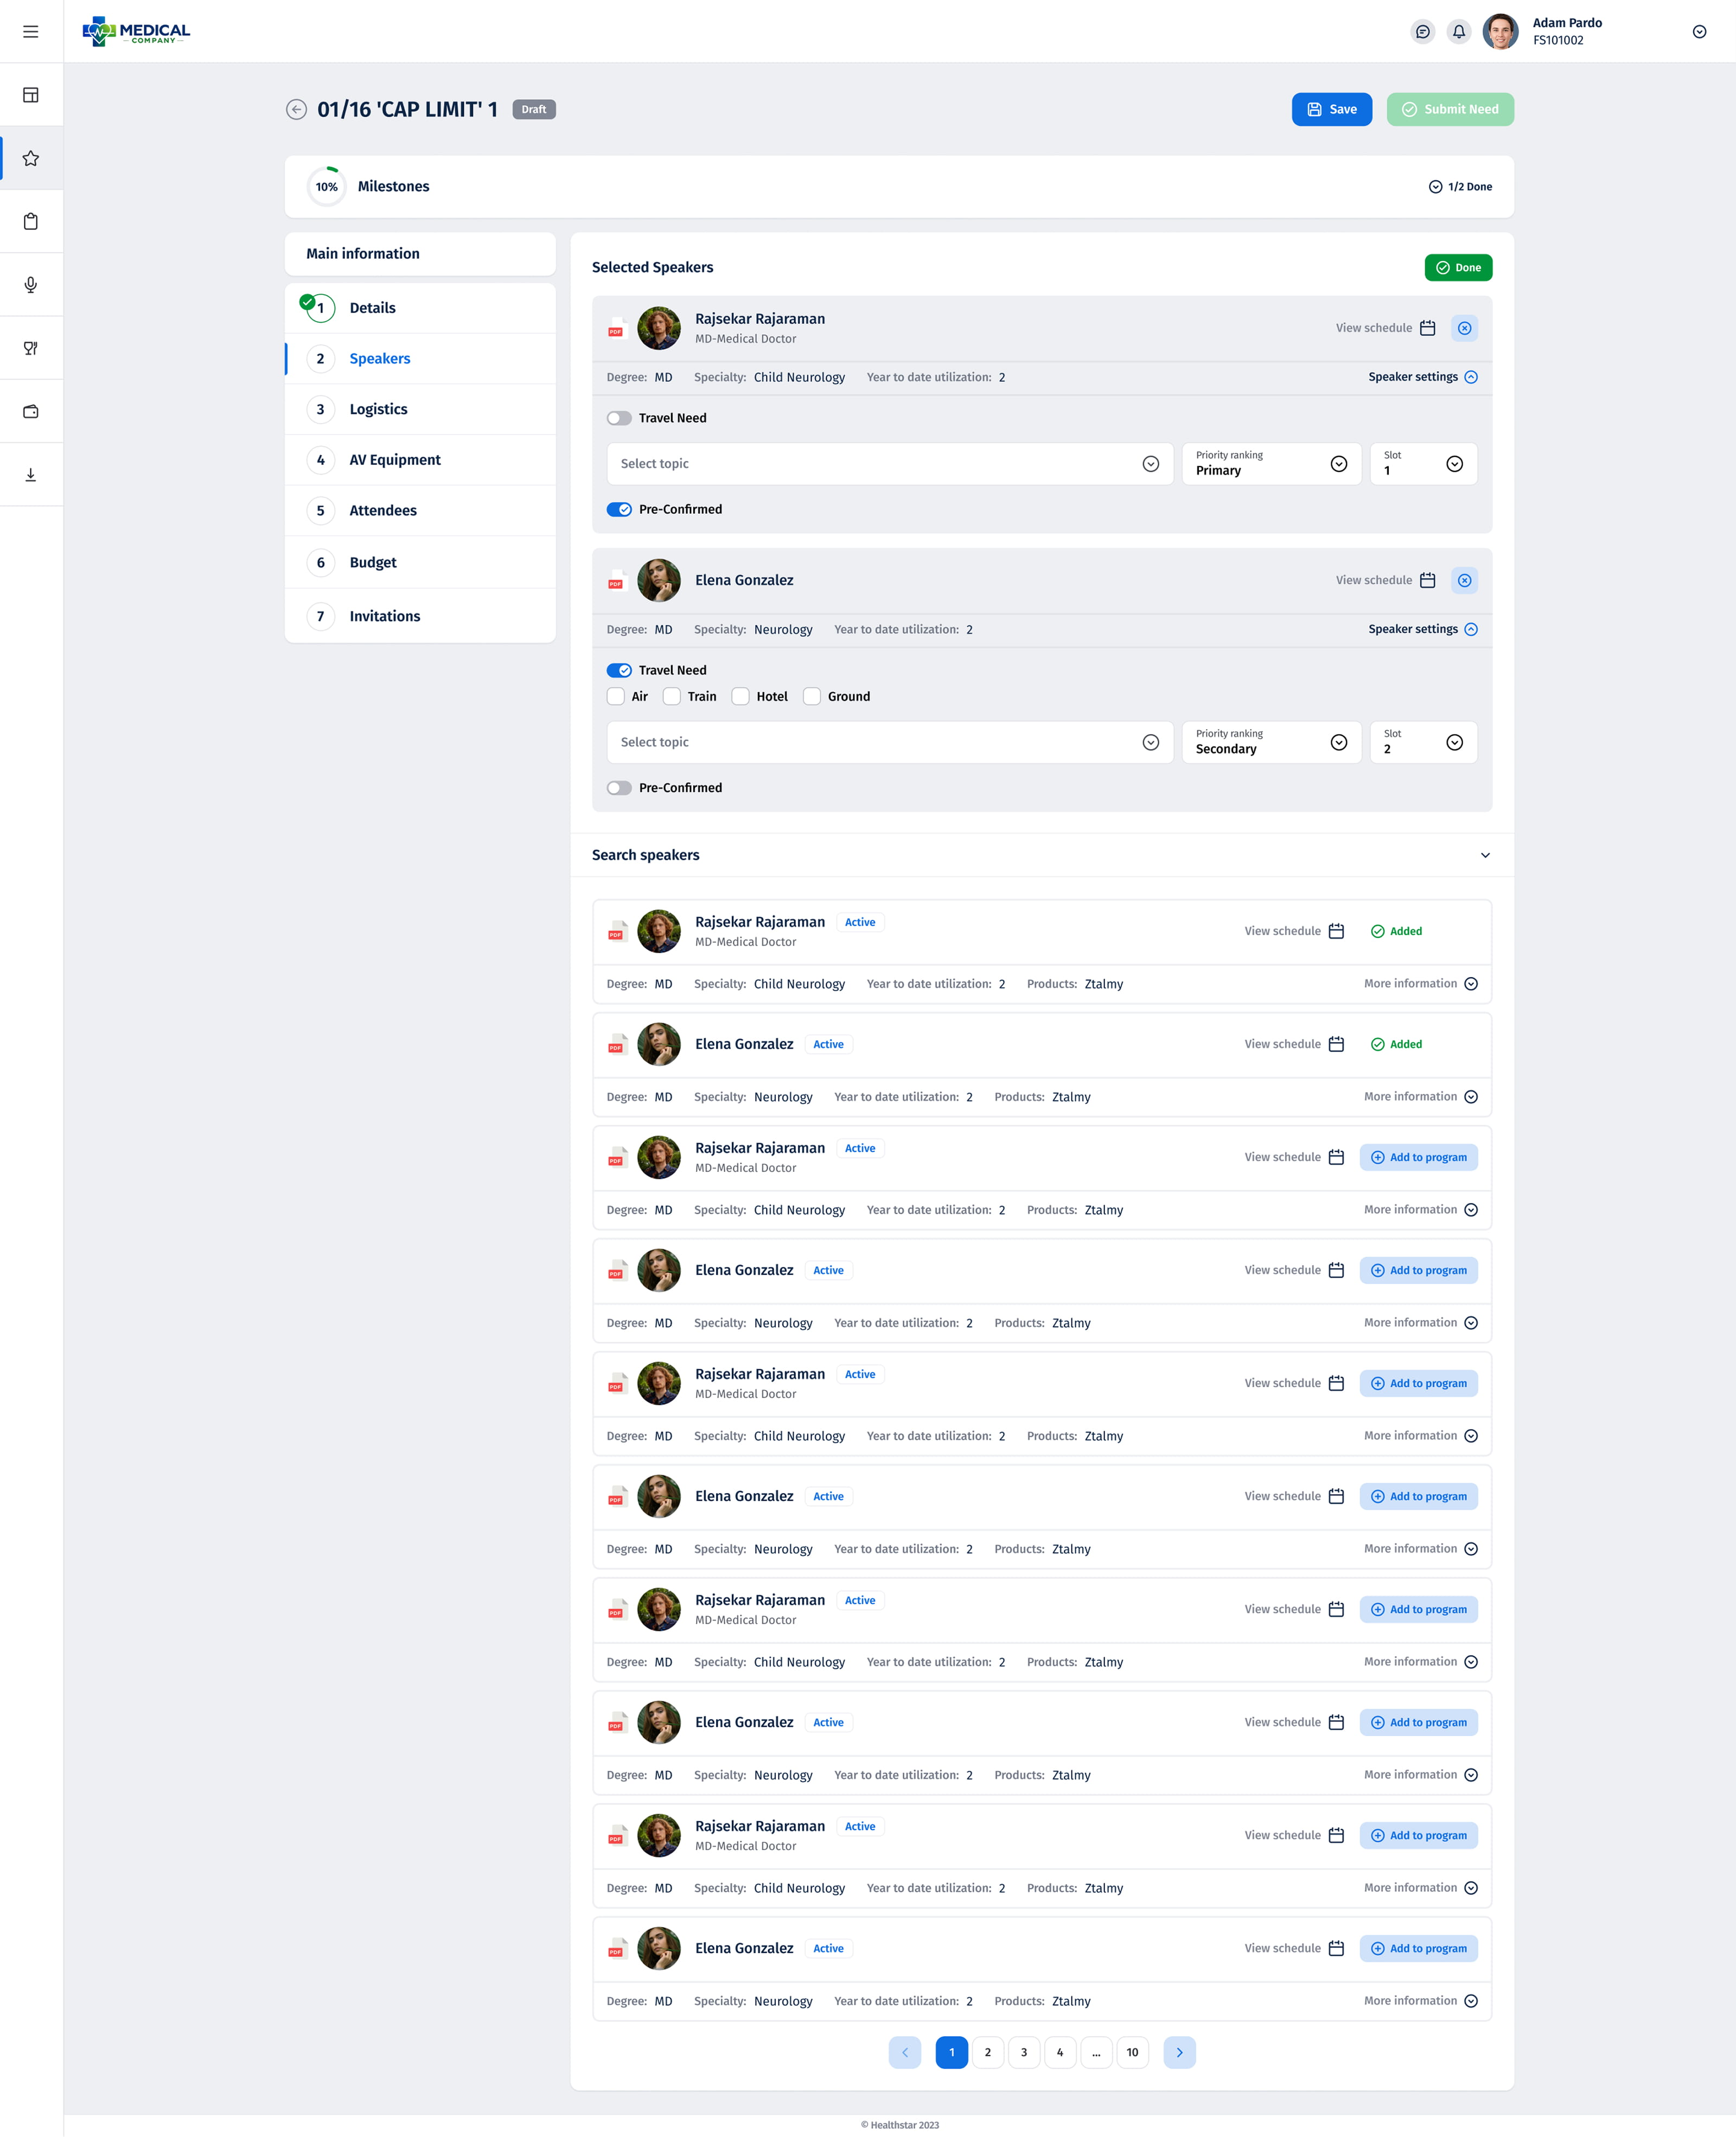Turn on Pre-Confirmed for Elena Gonzalez
Image resolution: width=1736 pixels, height=2137 pixels.
619,788
